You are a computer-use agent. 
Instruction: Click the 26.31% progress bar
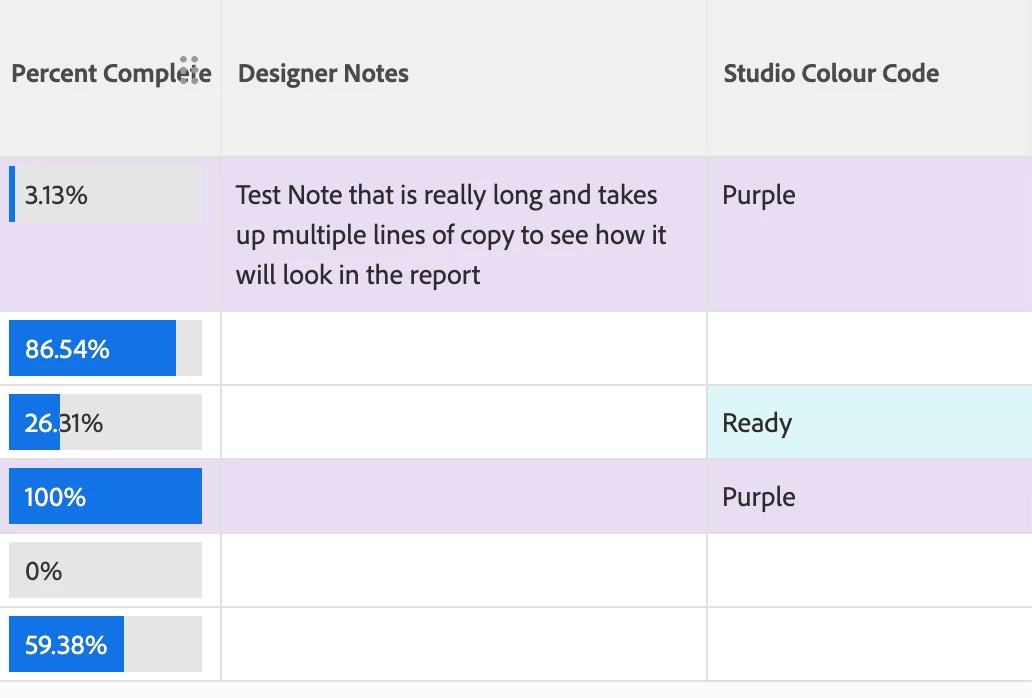(105, 423)
